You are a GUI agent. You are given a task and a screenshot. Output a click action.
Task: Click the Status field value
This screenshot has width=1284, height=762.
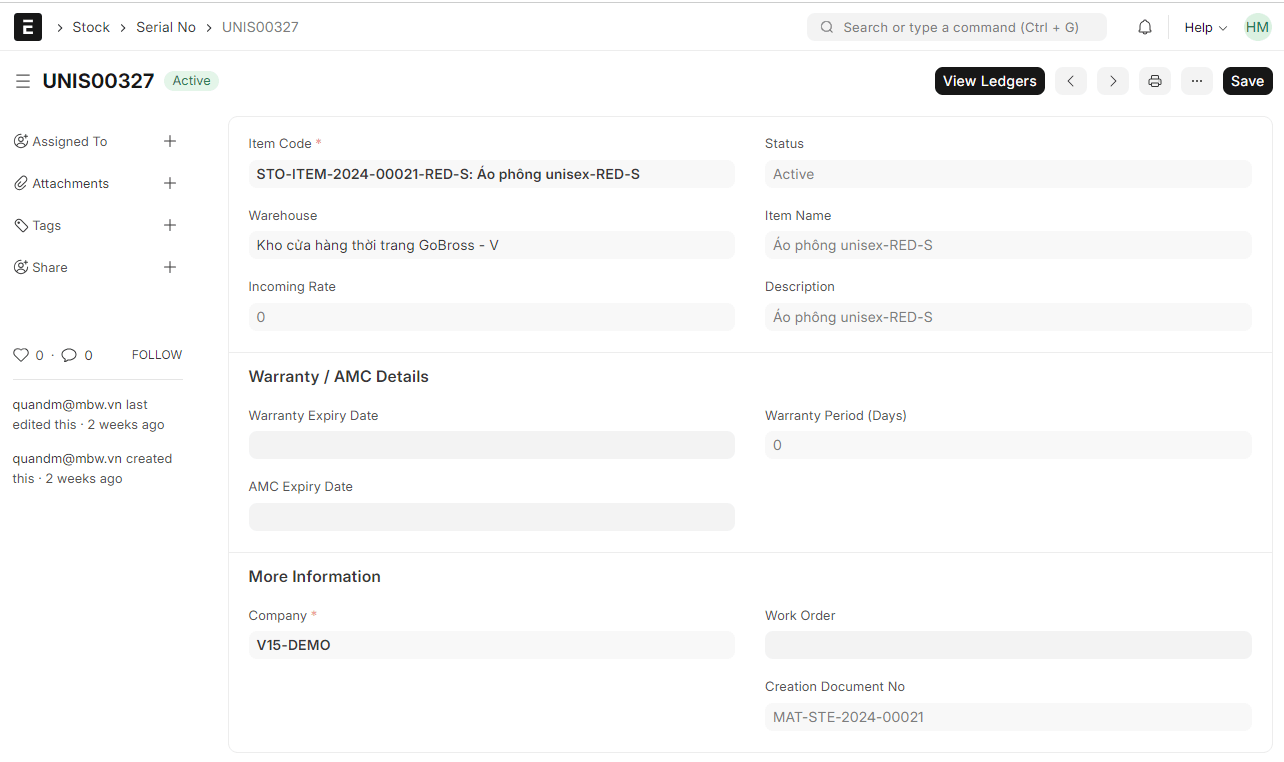pos(1008,174)
